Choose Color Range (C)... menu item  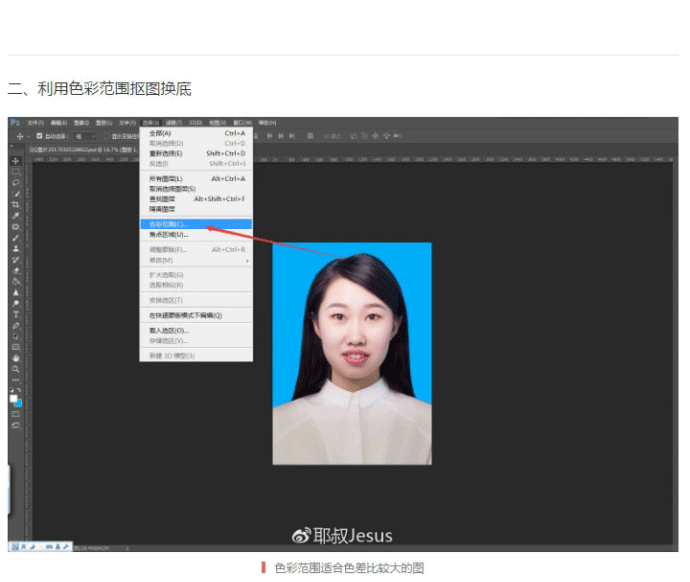[x=196, y=224]
